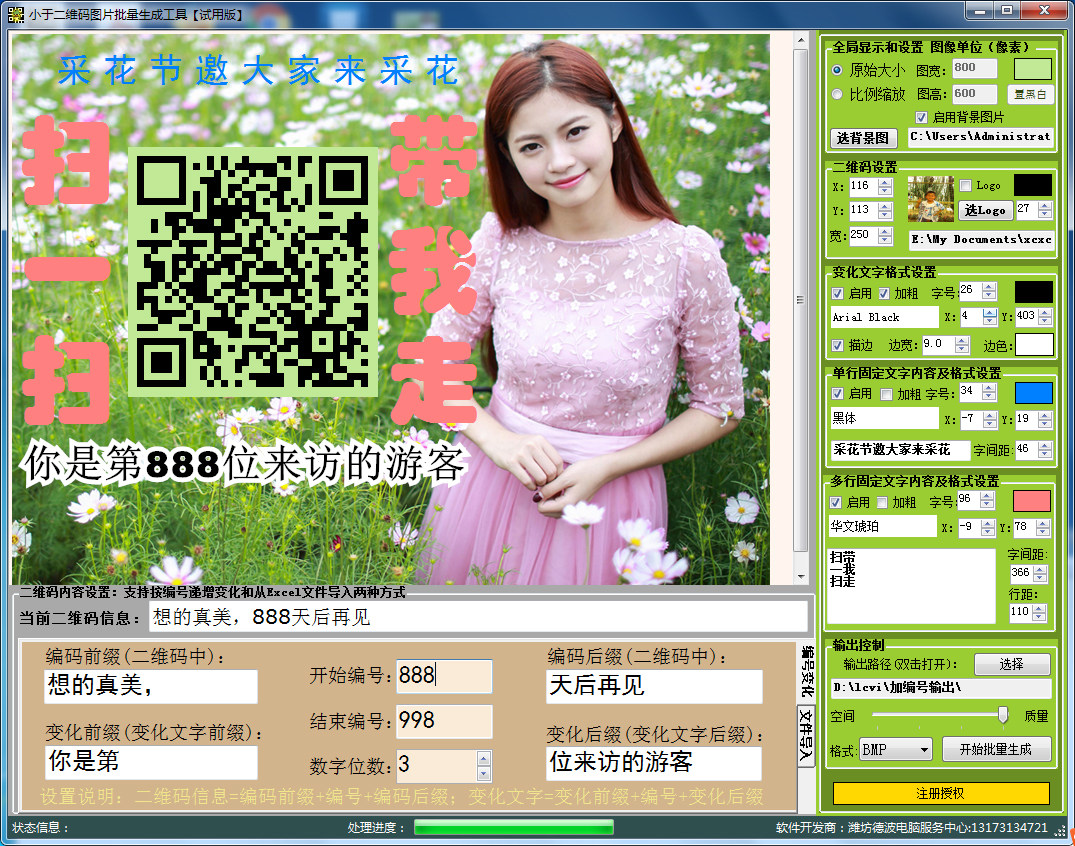Click the background path field C:\Users\Administrat
1075x846 pixels.
tap(980, 137)
